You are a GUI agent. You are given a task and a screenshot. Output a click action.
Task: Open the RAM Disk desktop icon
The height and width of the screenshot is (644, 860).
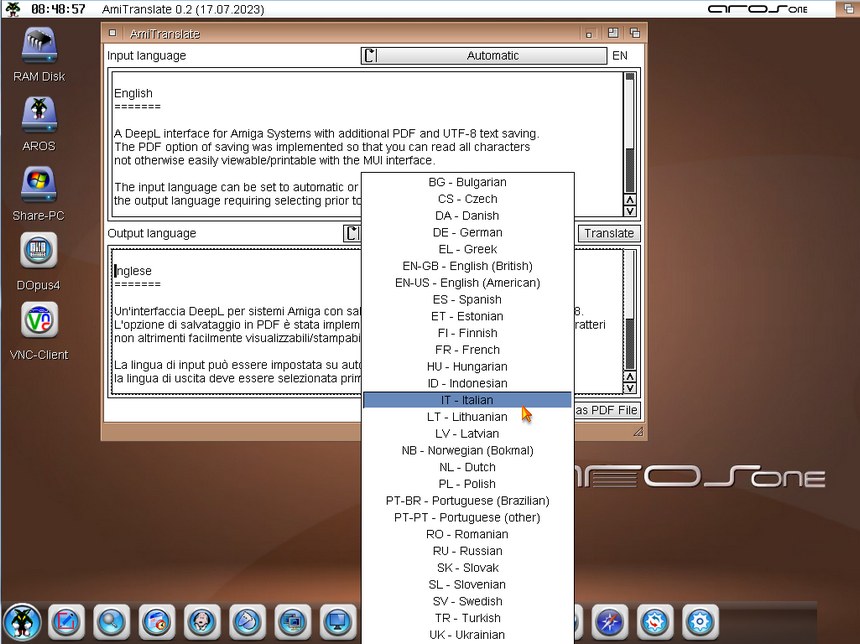click(x=39, y=47)
